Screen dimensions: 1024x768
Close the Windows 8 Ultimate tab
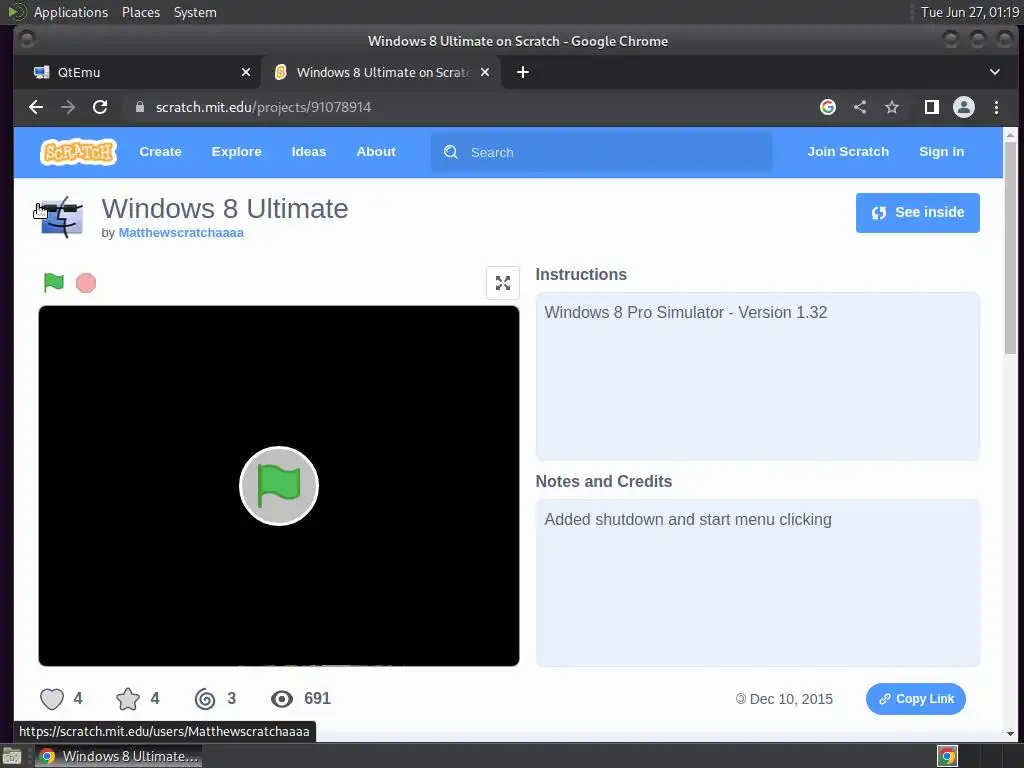[x=485, y=72]
